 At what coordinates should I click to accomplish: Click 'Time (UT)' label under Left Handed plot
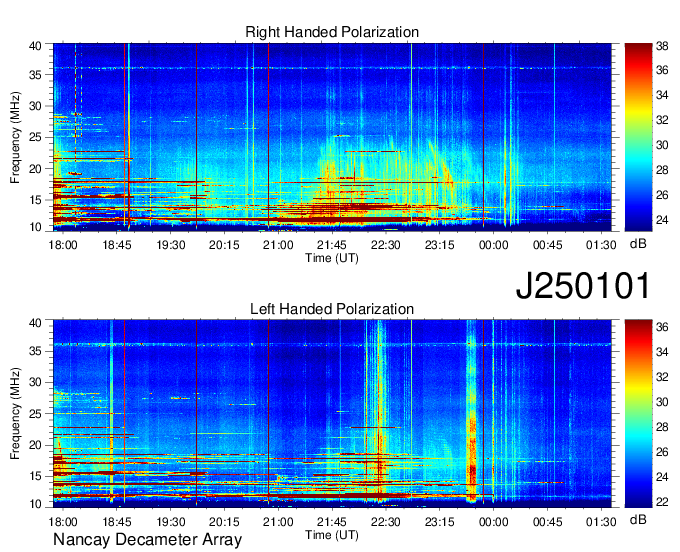pyautogui.click(x=332, y=535)
